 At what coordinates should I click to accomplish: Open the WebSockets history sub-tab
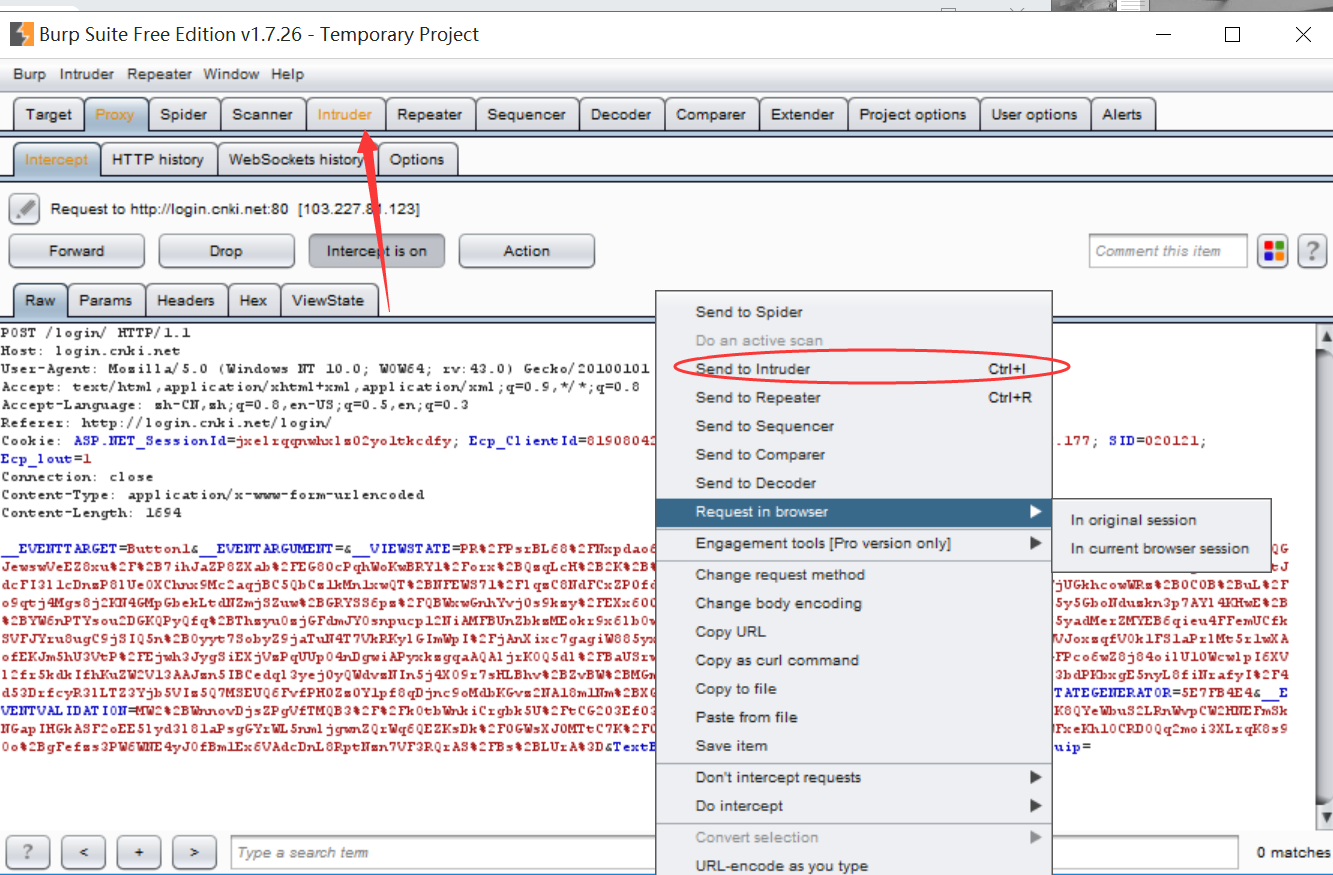point(297,159)
